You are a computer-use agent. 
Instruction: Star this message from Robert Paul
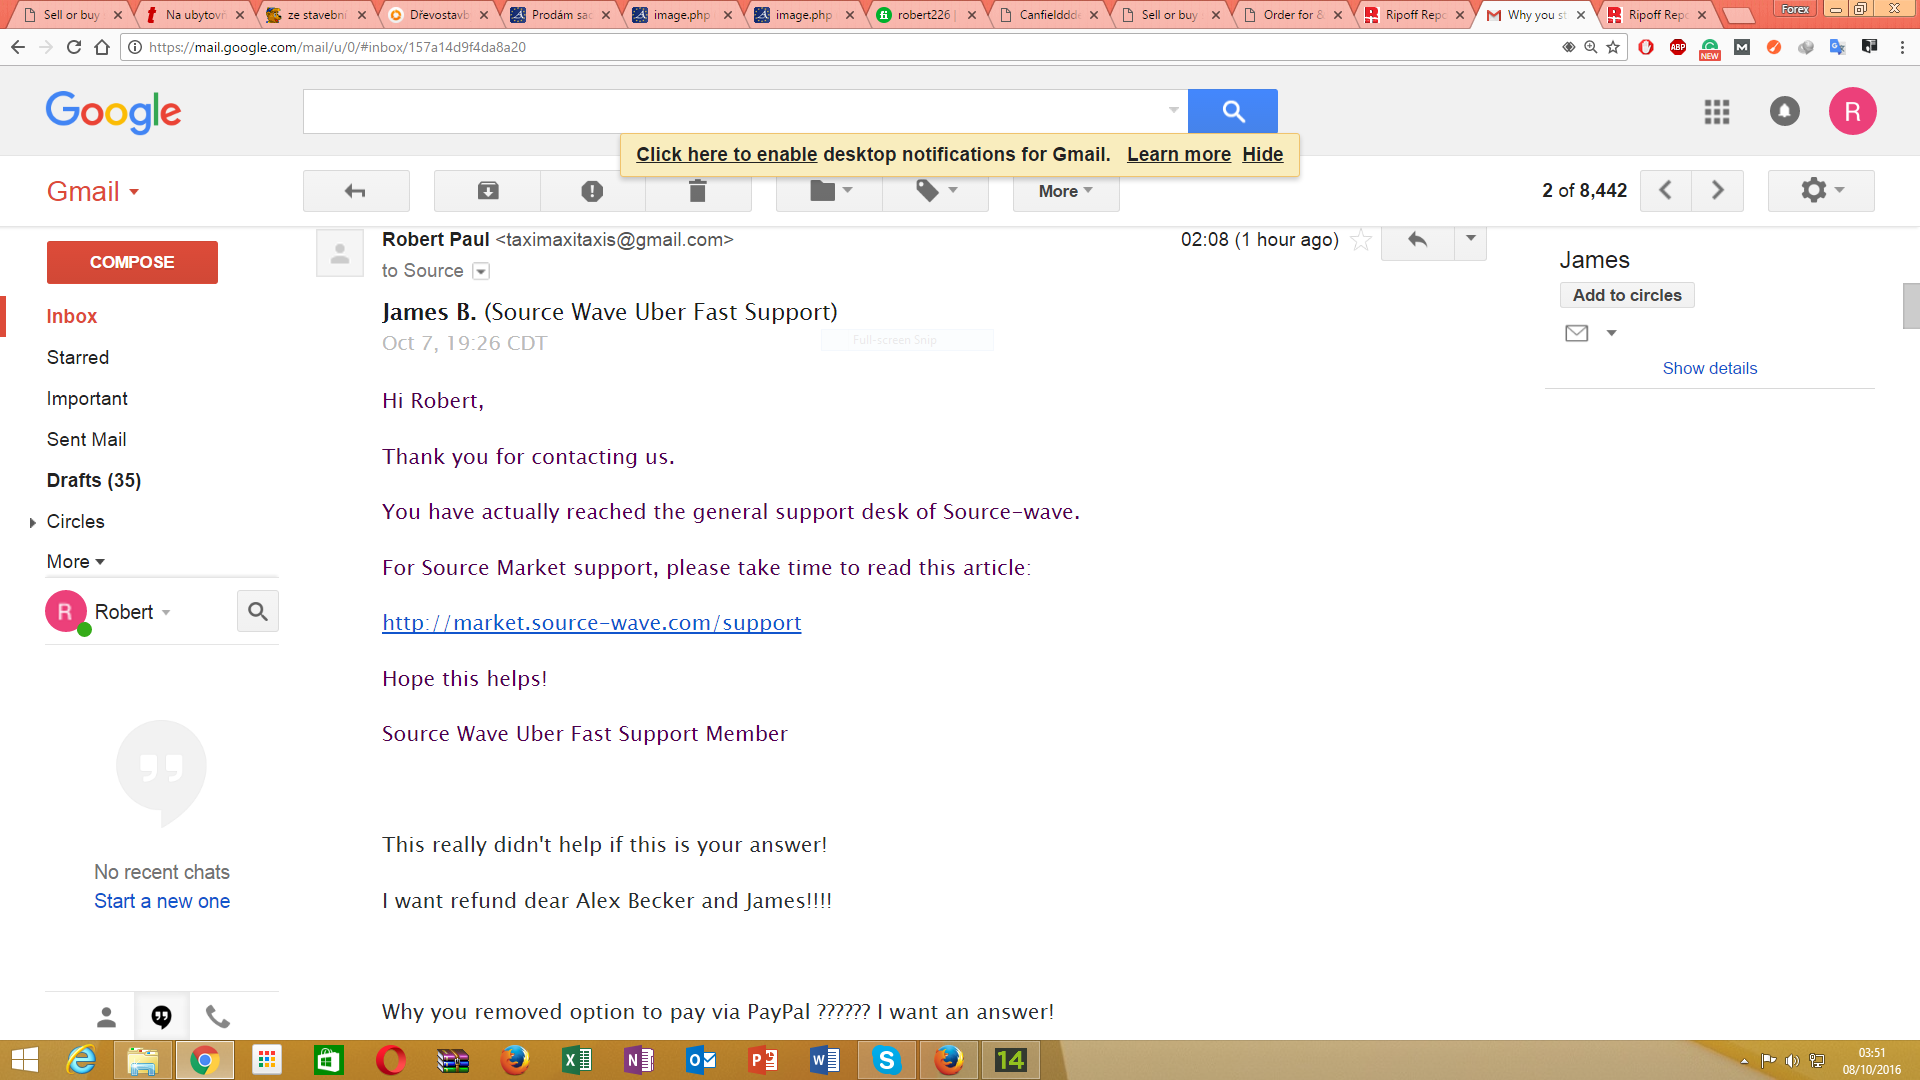[x=1360, y=240]
